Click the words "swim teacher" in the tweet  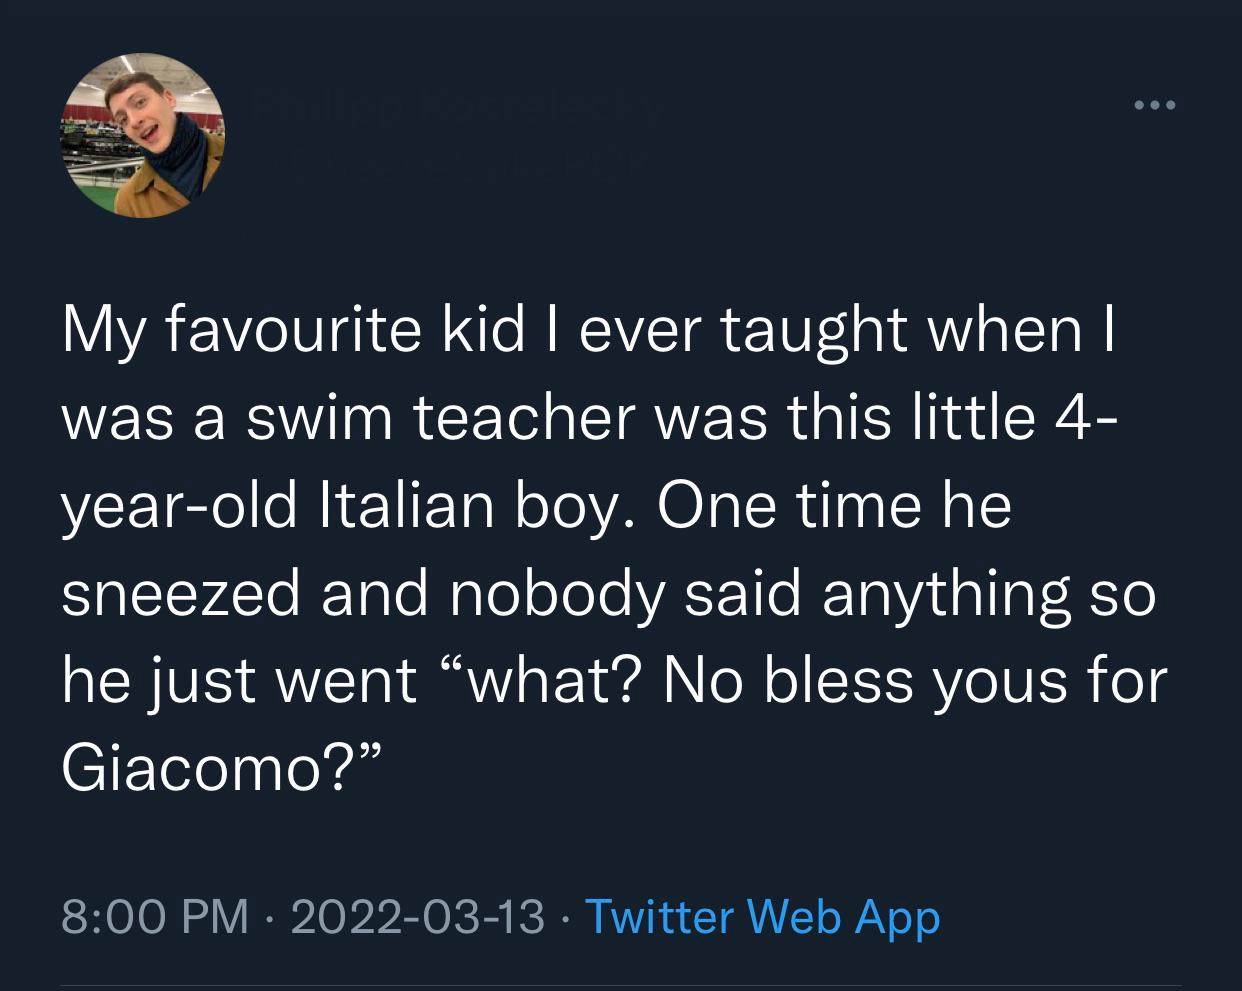click(x=441, y=417)
